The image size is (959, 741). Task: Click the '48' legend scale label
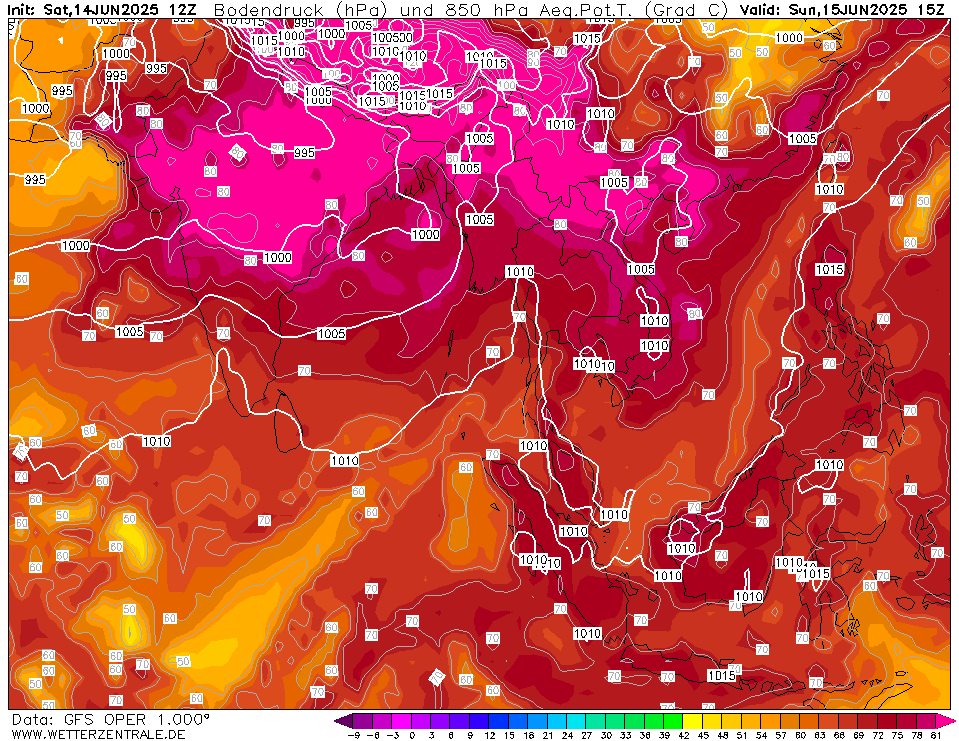point(722,735)
